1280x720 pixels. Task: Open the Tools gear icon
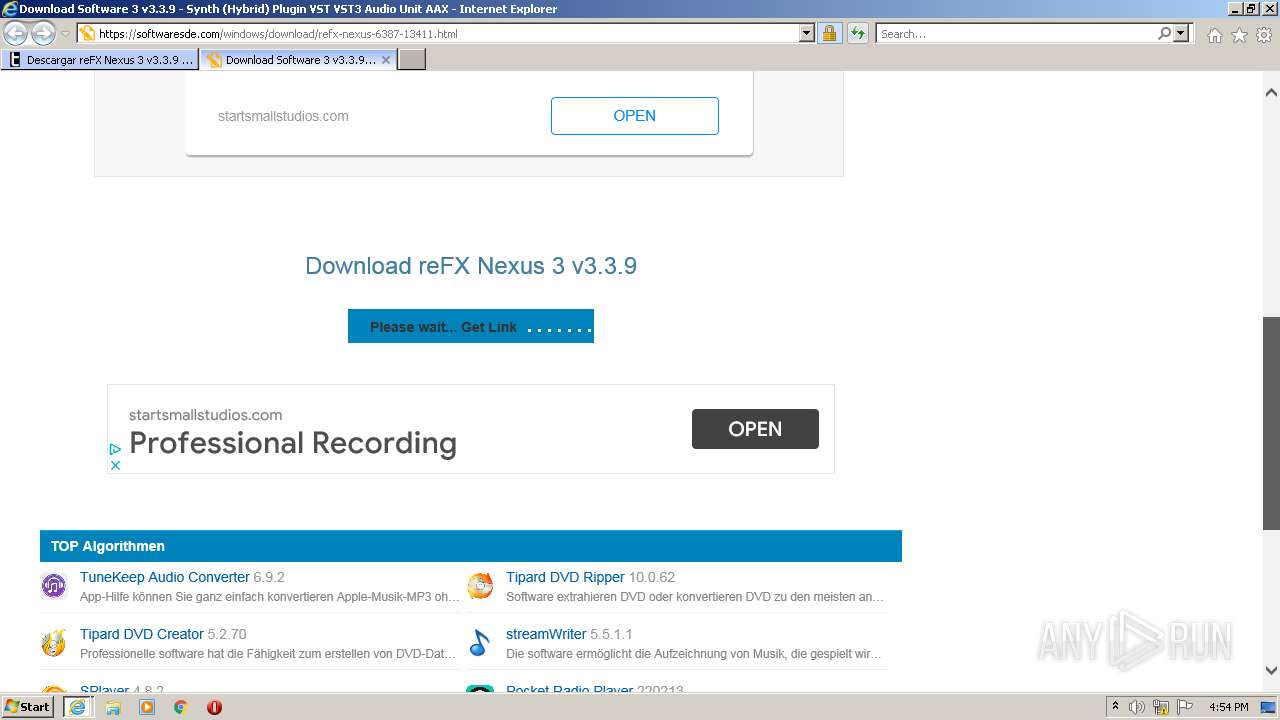point(1264,35)
